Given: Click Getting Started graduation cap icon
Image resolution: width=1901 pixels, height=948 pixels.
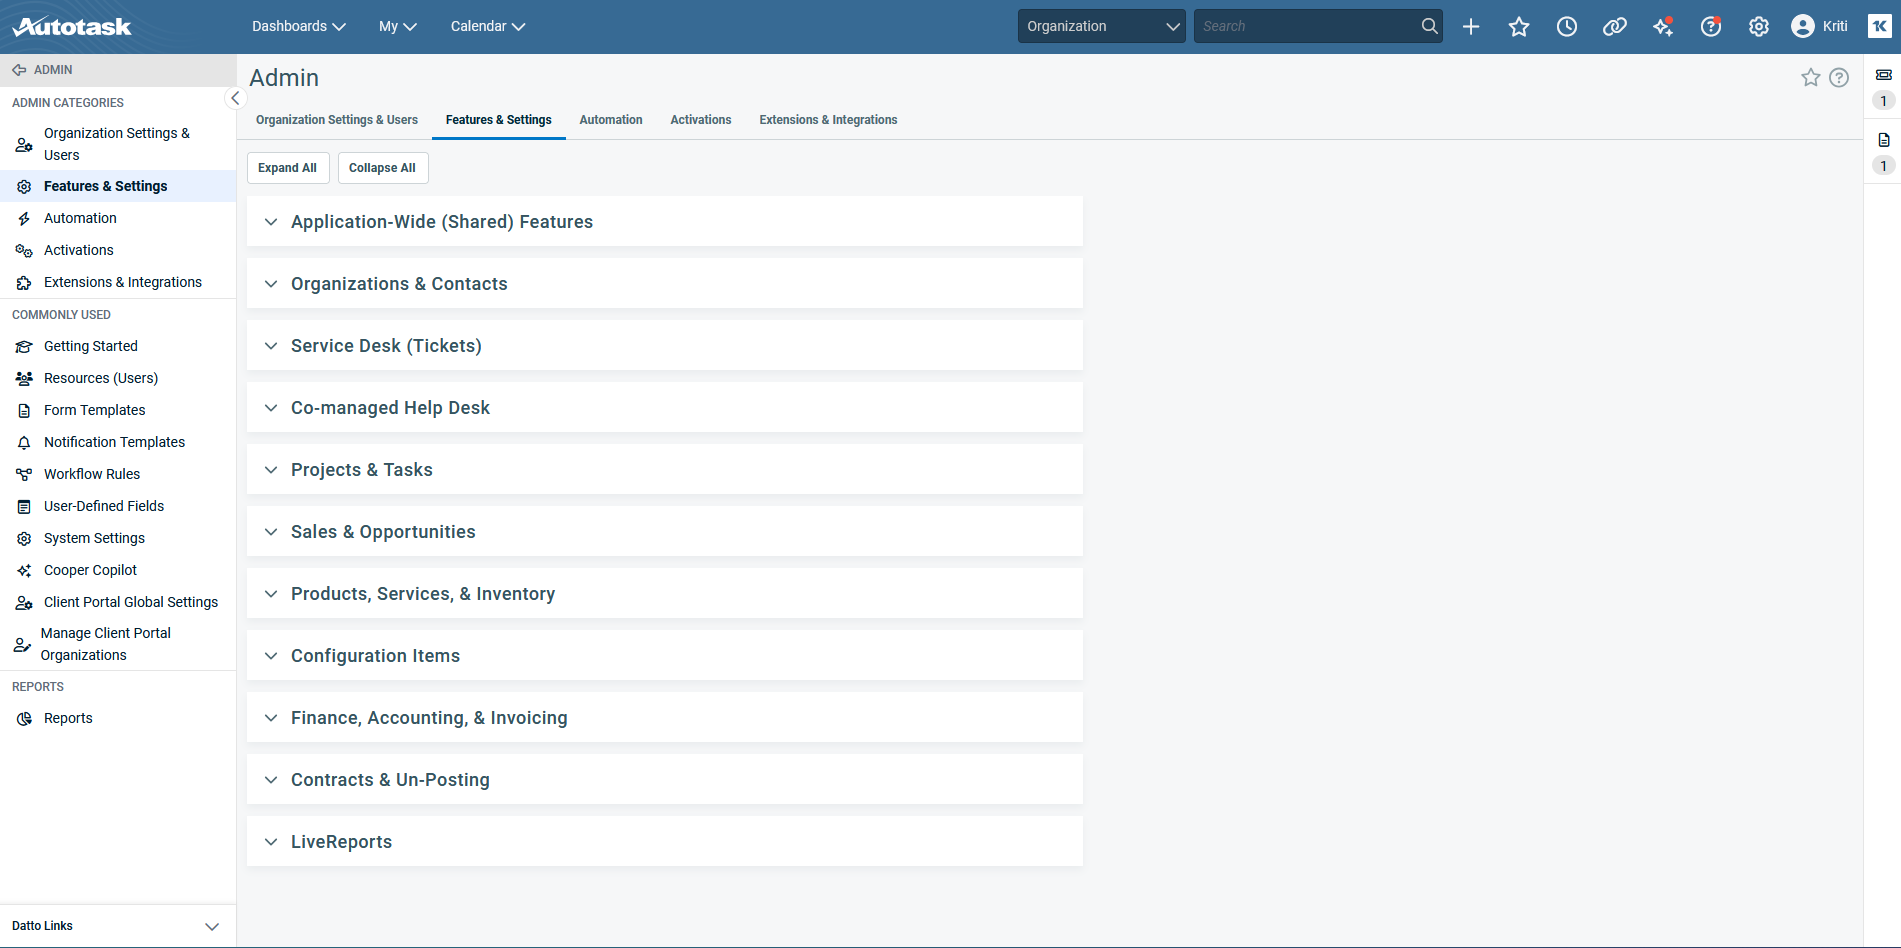Looking at the screenshot, I should pyautogui.click(x=24, y=347).
